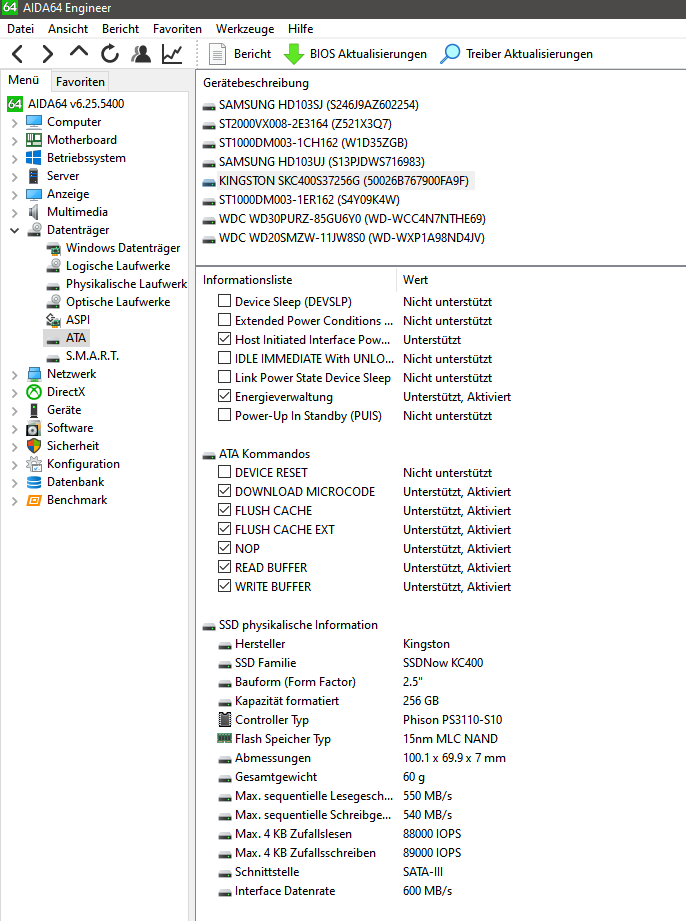Open the Physikalische Laufwerke page
This screenshot has width=686, height=921.
tap(126, 284)
